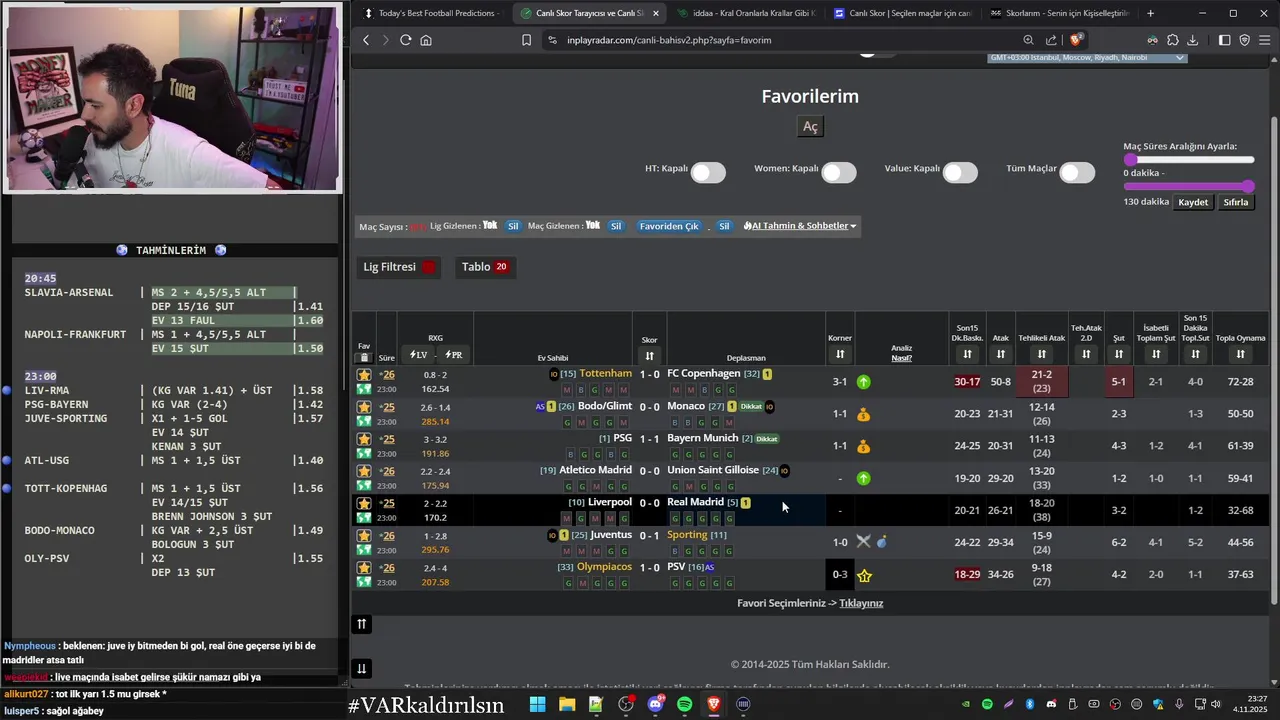1280x720 pixels.
Task: Open browser extensions puzzle icon
Action: coord(1172,40)
